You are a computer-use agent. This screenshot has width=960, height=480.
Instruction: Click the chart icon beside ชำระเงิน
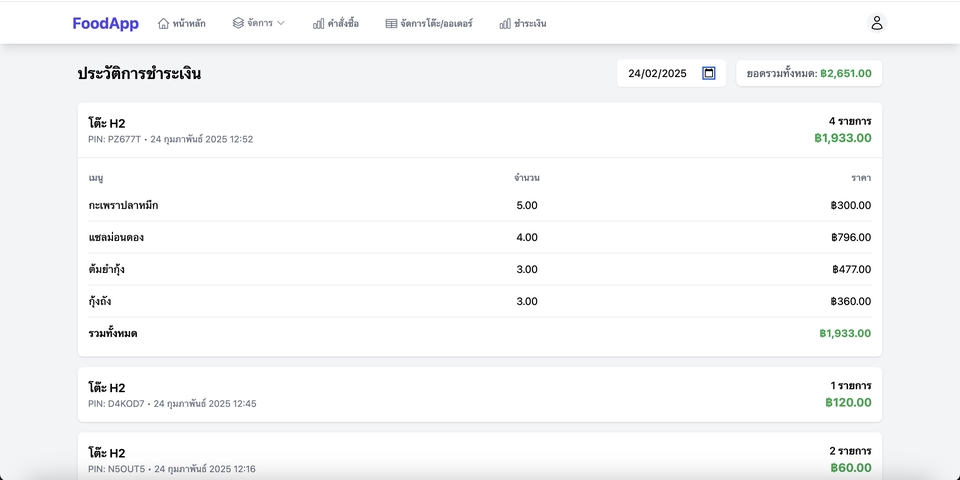(505, 24)
